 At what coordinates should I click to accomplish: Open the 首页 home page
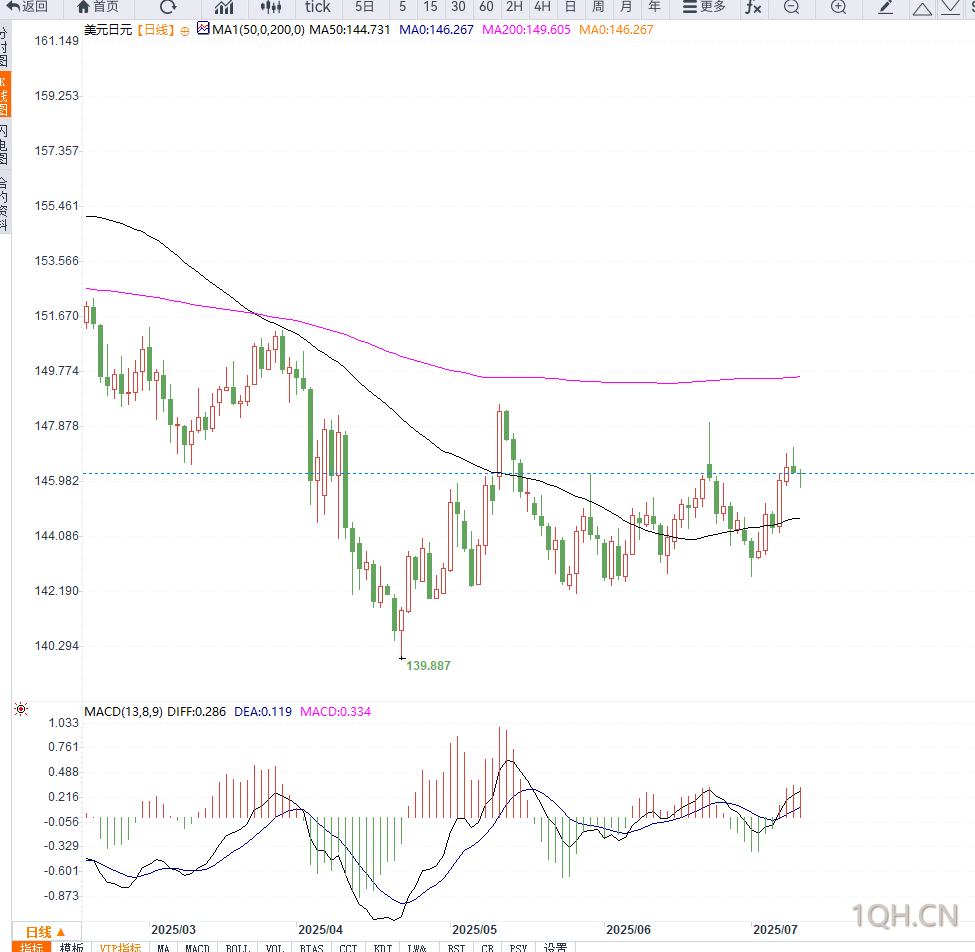[98, 7]
